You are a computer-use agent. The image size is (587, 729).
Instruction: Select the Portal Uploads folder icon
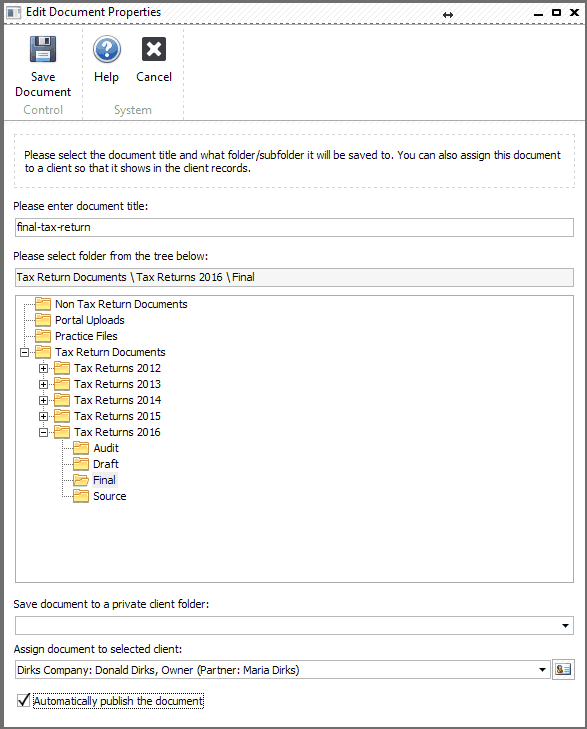click(x=43, y=320)
